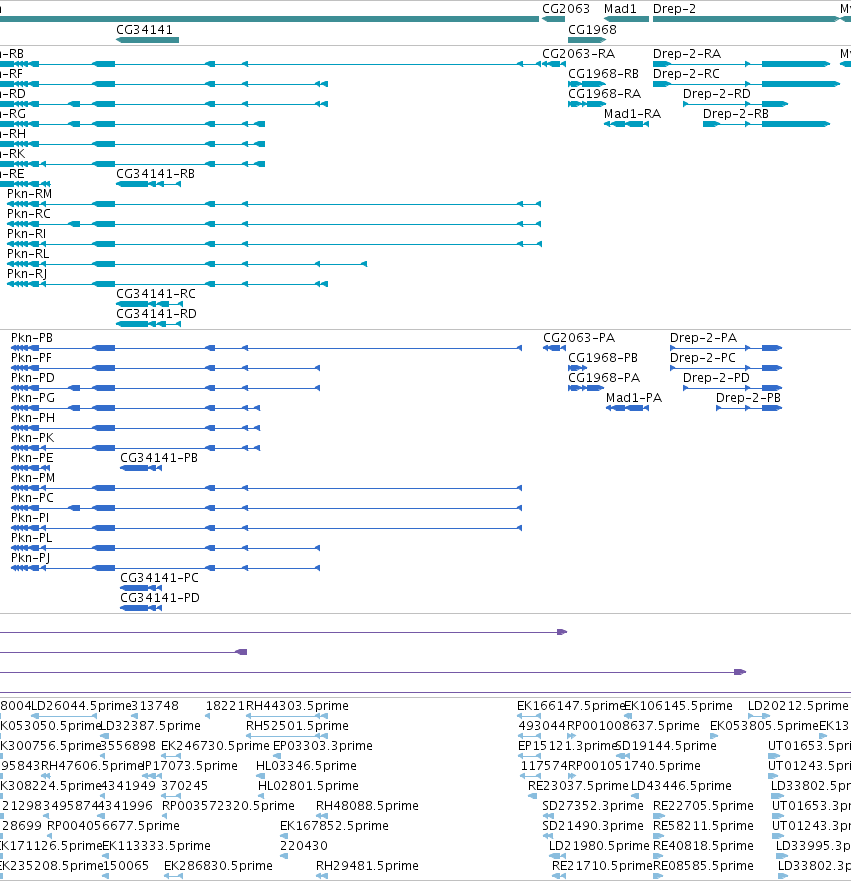The image size is (851, 881).
Task: Click the Drep-2 gene label
Action: pyautogui.click(x=674, y=9)
